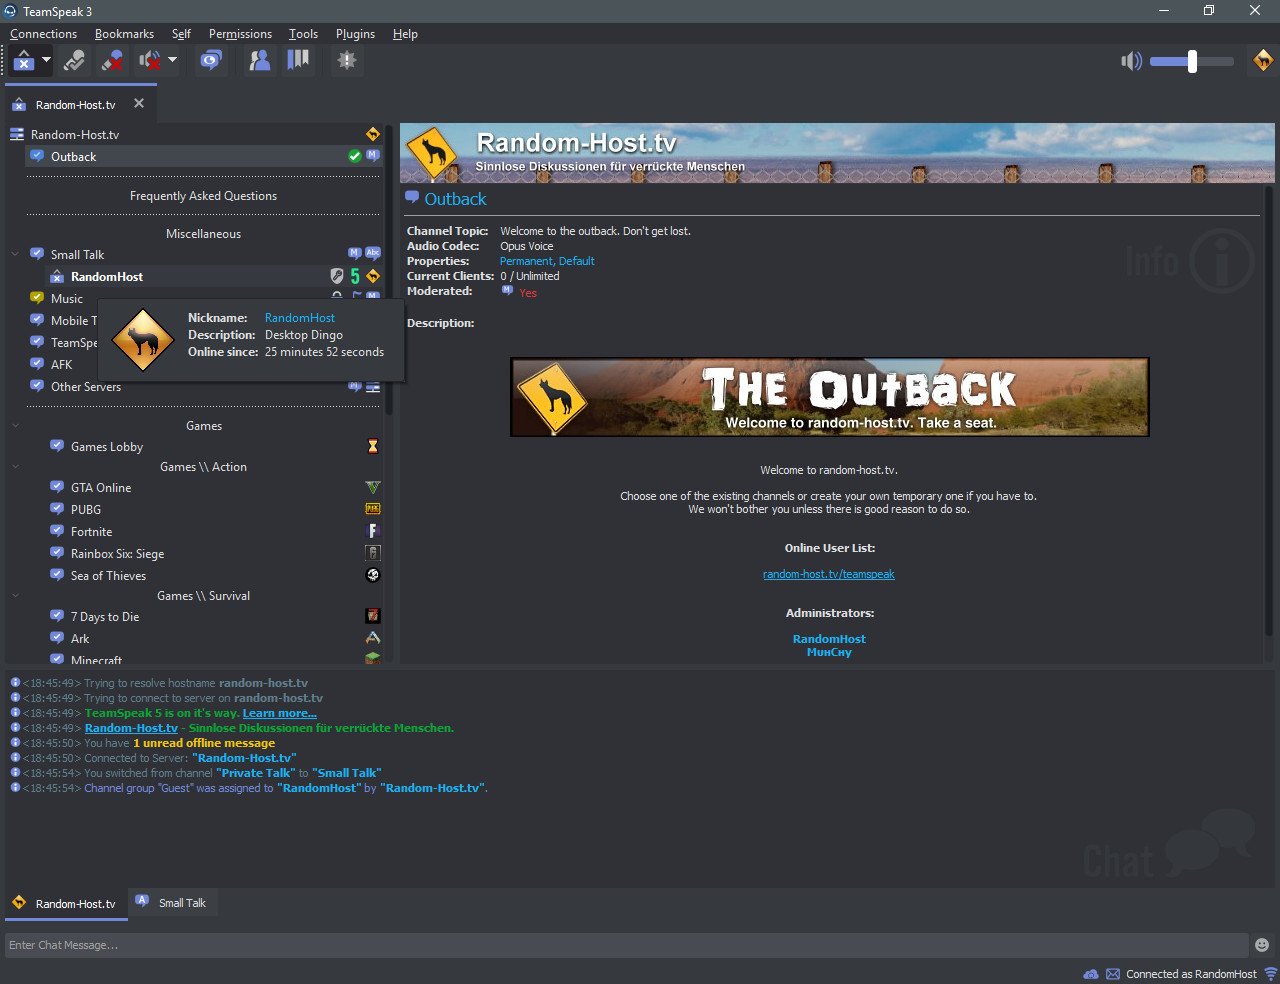Open dropdown arrow beside Away icon
The height and width of the screenshot is (984, 1280).
tap(46, 60)
